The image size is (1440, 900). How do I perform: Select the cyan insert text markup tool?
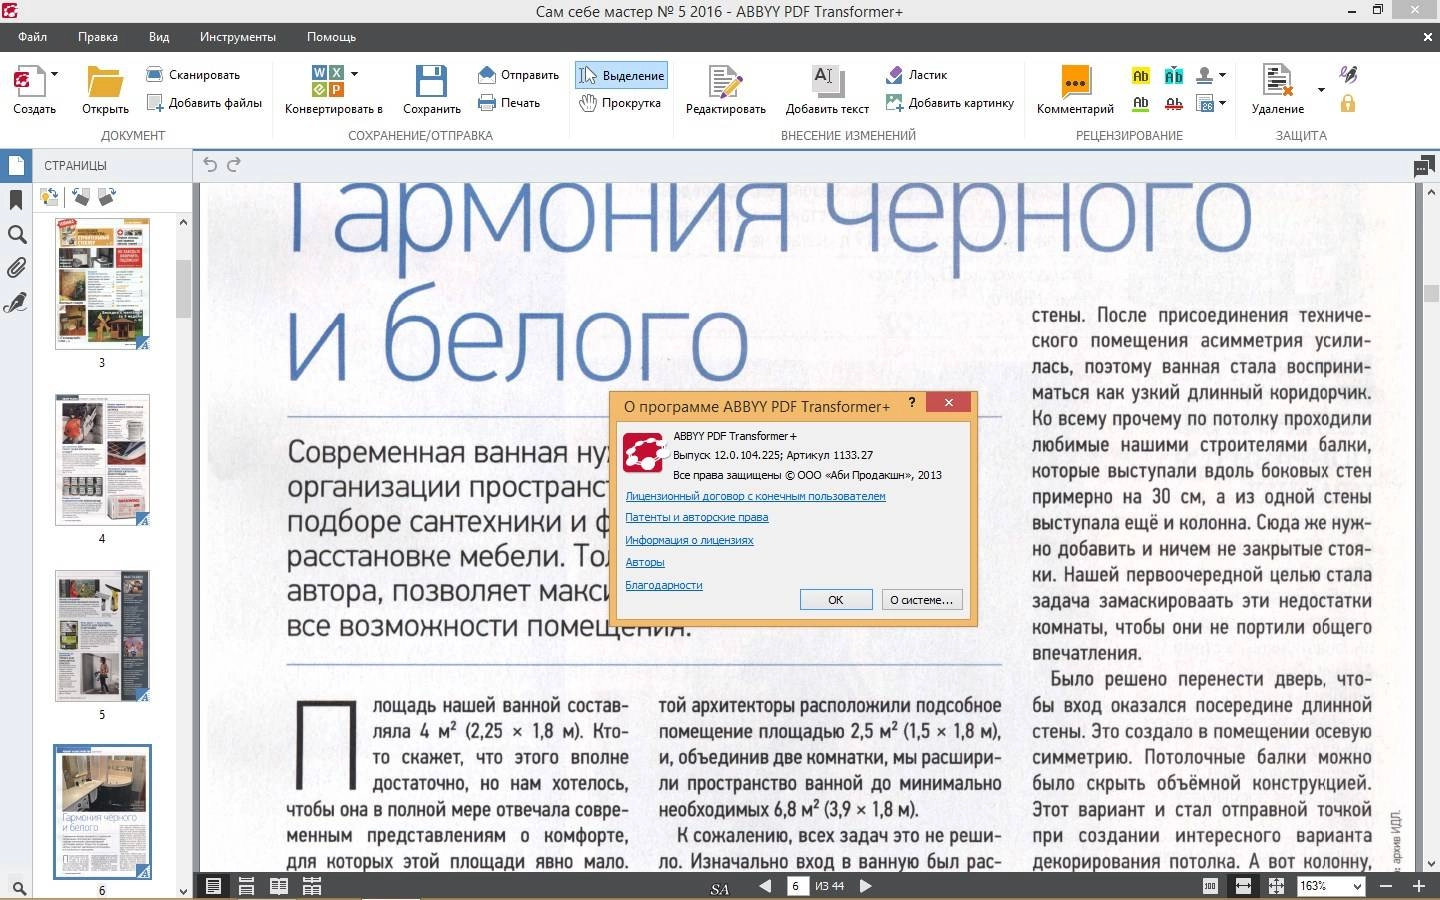tap(1174, 75)
